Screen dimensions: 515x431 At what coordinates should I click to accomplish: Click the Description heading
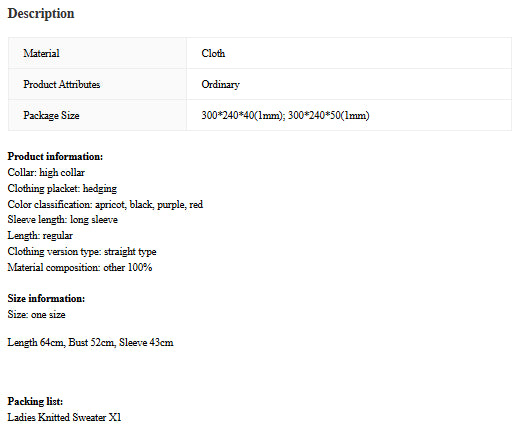pos(41,14)
